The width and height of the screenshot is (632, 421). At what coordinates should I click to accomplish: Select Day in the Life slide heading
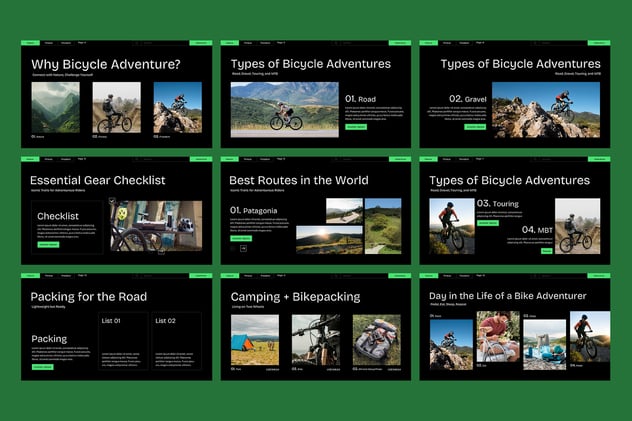[x=505, y=296]
